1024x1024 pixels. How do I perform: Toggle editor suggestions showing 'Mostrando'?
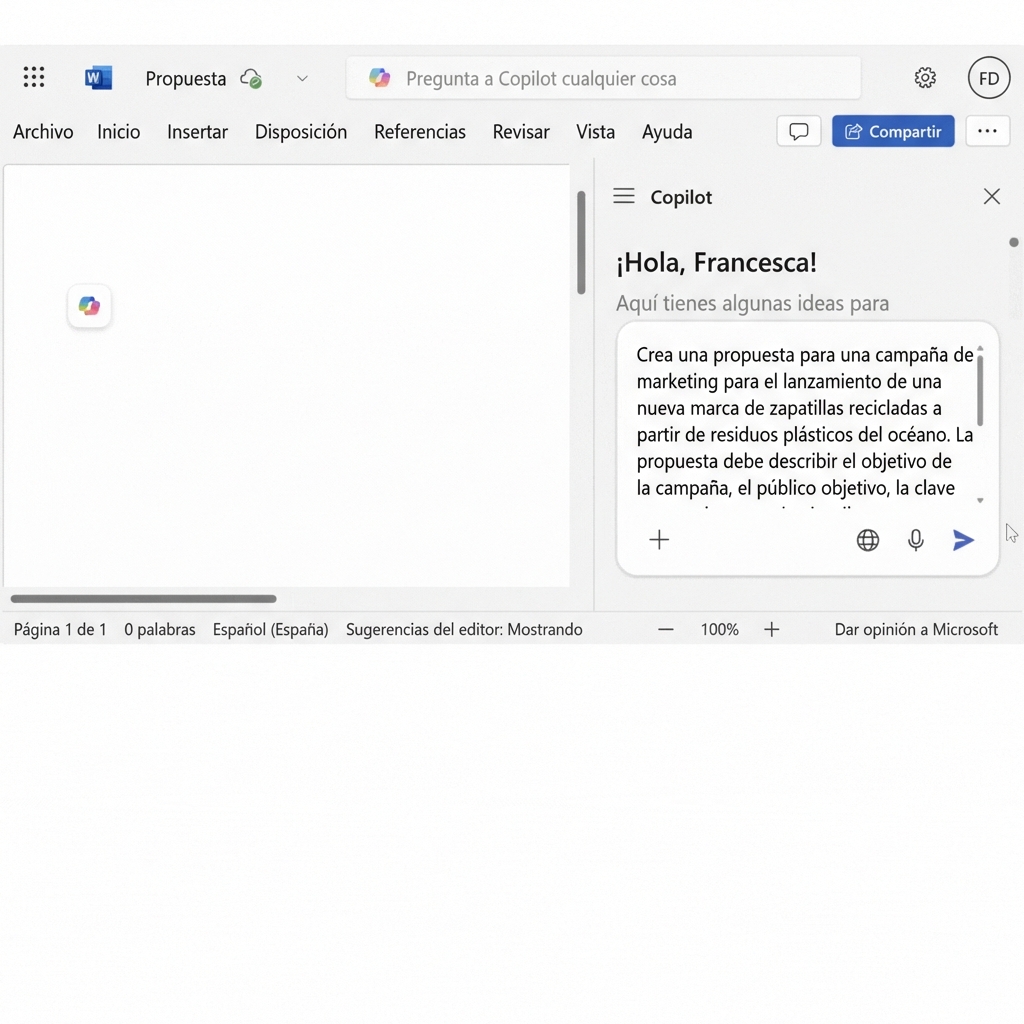pyautogui.click(x=463, y=629)
